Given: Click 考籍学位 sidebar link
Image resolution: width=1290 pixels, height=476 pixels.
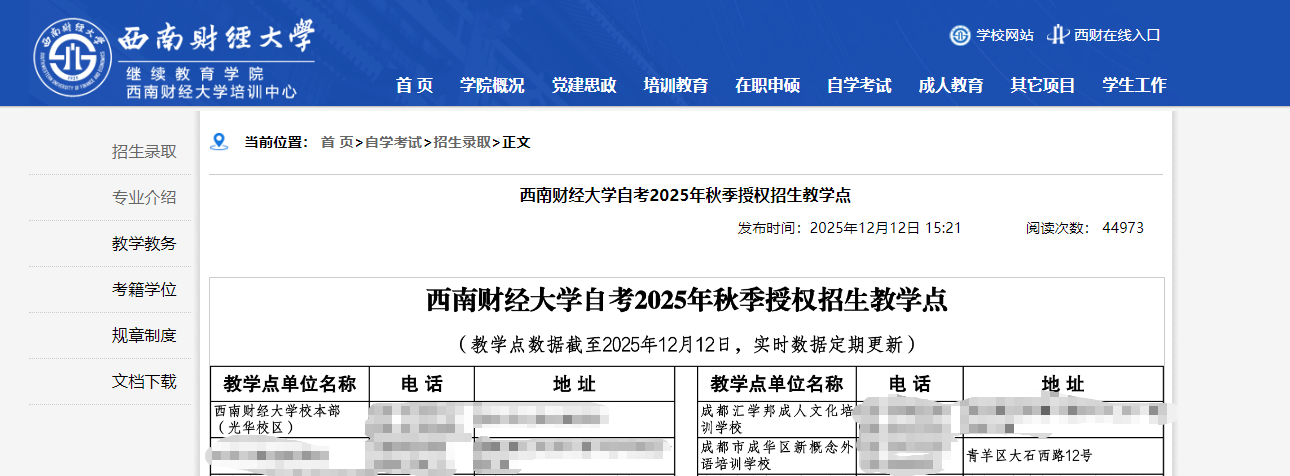Looking at the screenshot, I should point(144,290).
